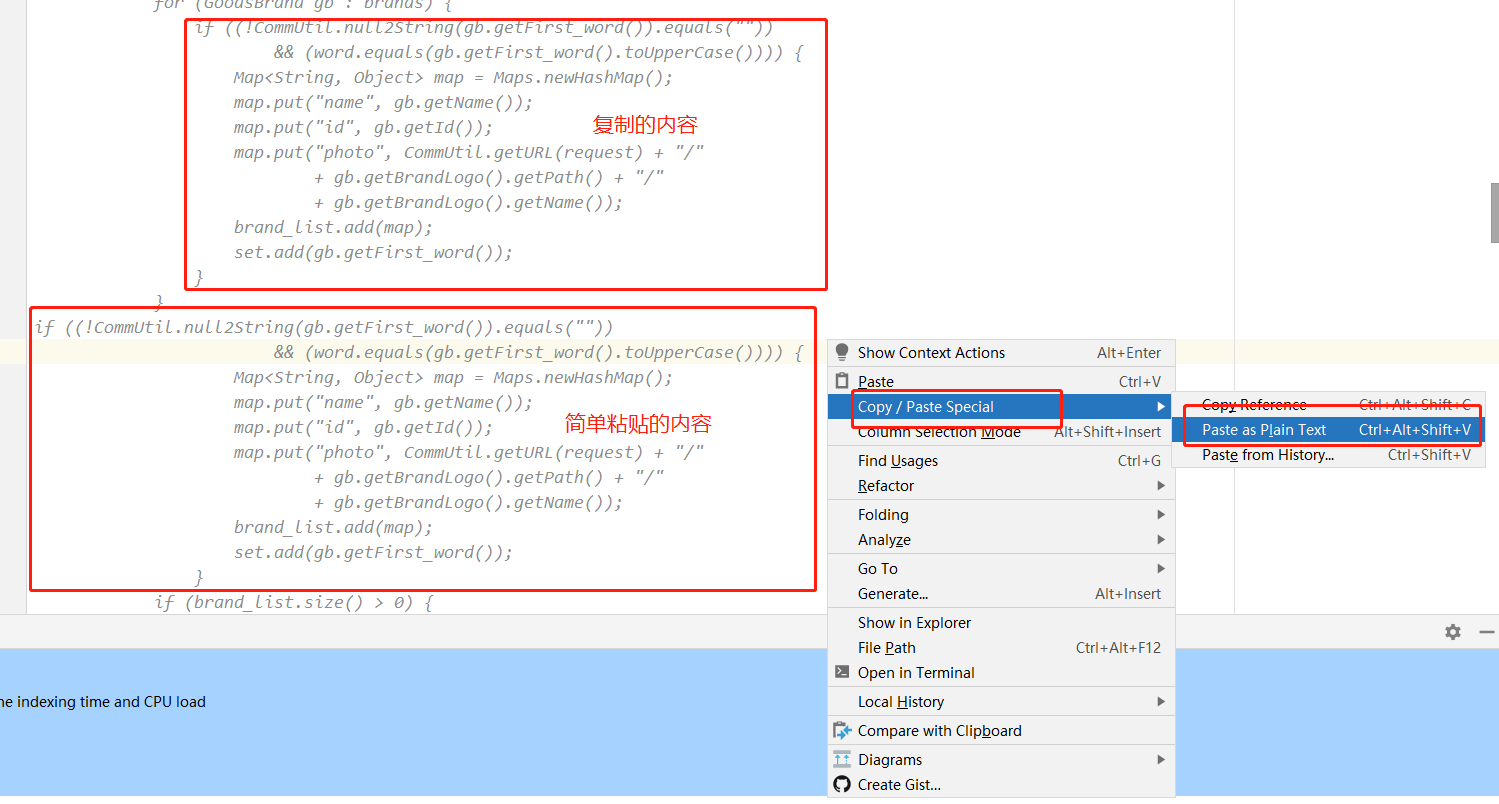Click the Compare with Clipboard icon
Viewport: 1499px width, 804px height.
[x=841, y=730]
